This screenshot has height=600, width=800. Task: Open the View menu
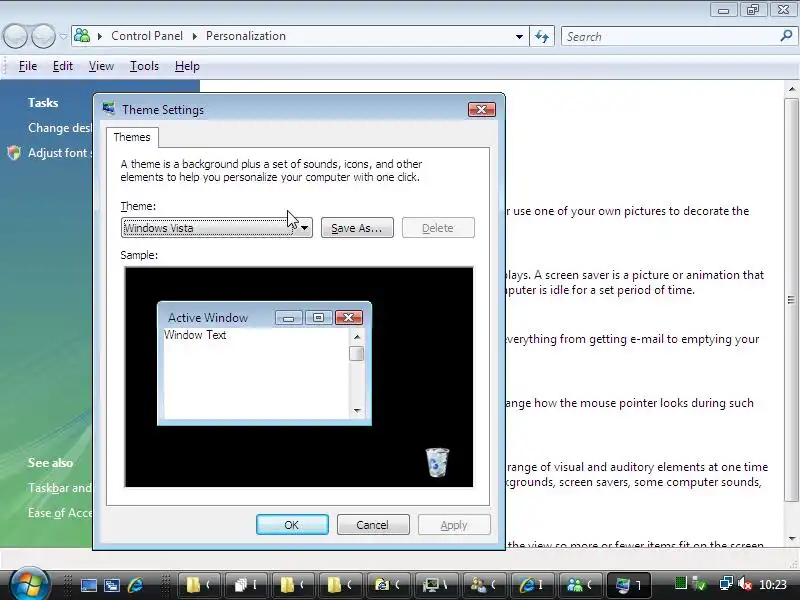point(101,66)
